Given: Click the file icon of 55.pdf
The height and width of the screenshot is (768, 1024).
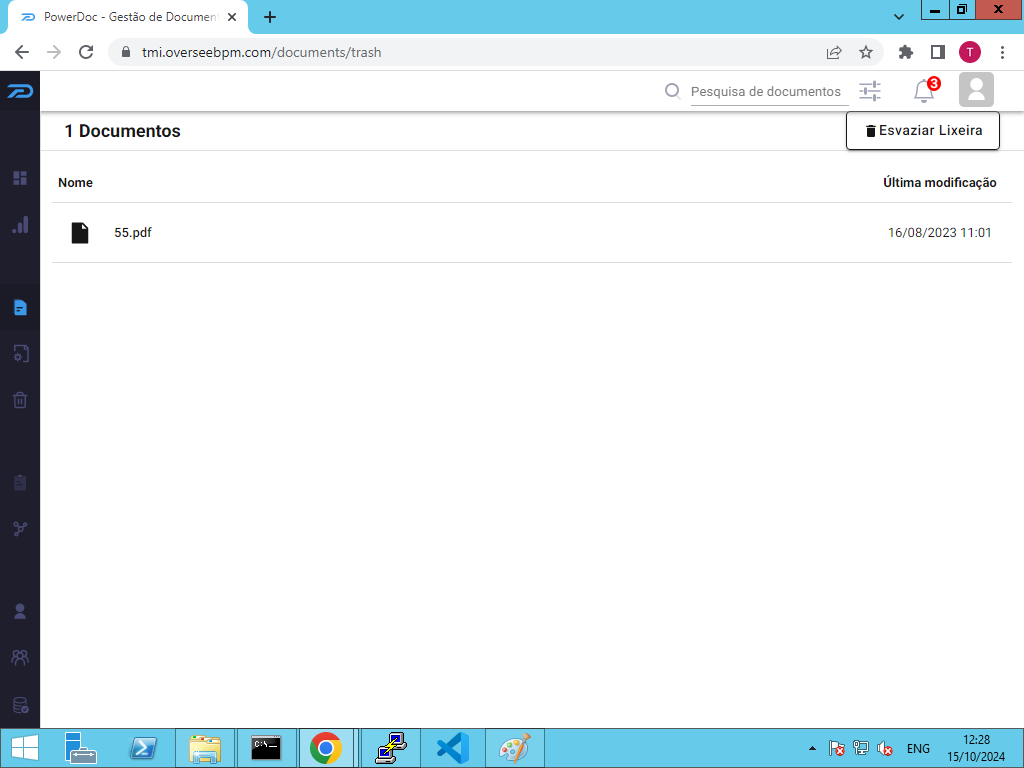Looking at the screenshot, I should [x=80, y=232].
